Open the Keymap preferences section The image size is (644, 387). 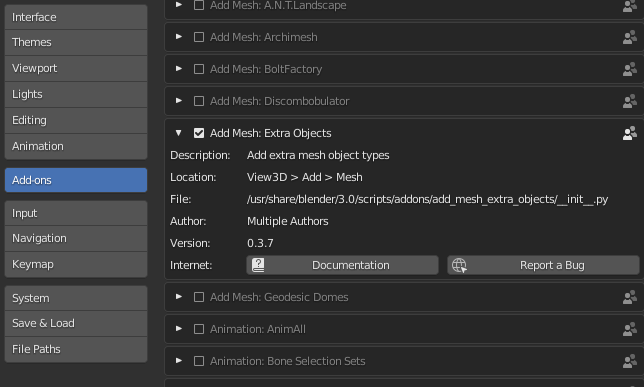click(76, 264)
